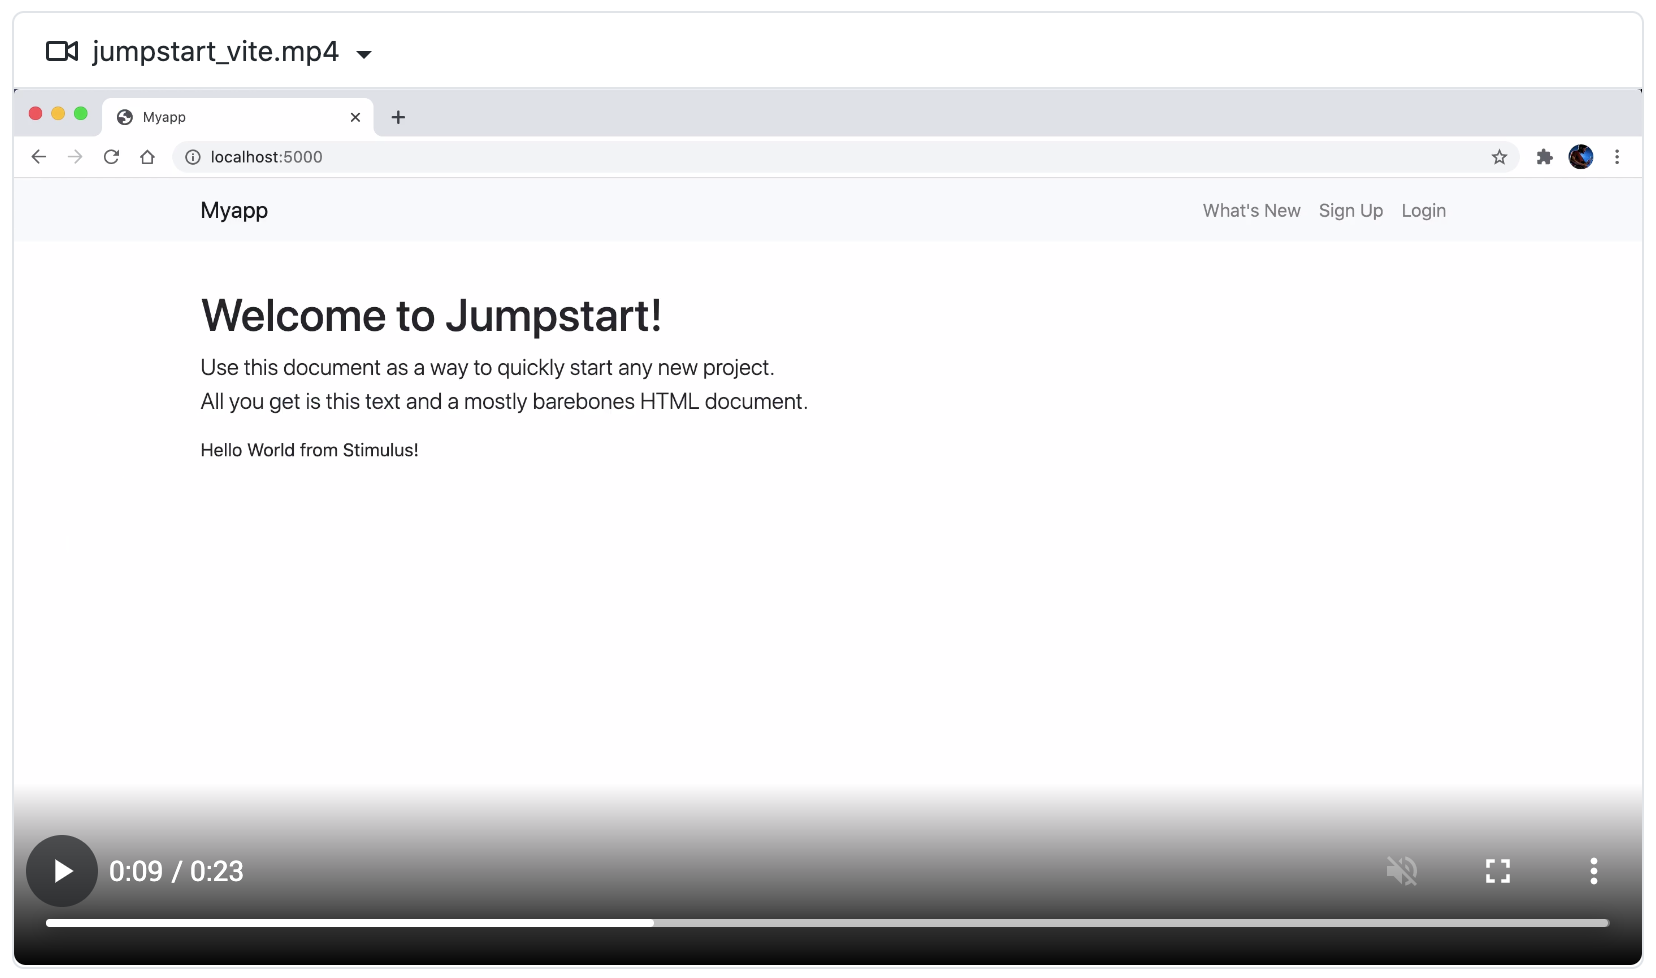
Task: Open the Chrome three-dot menu
Action: click(1617, 157)
